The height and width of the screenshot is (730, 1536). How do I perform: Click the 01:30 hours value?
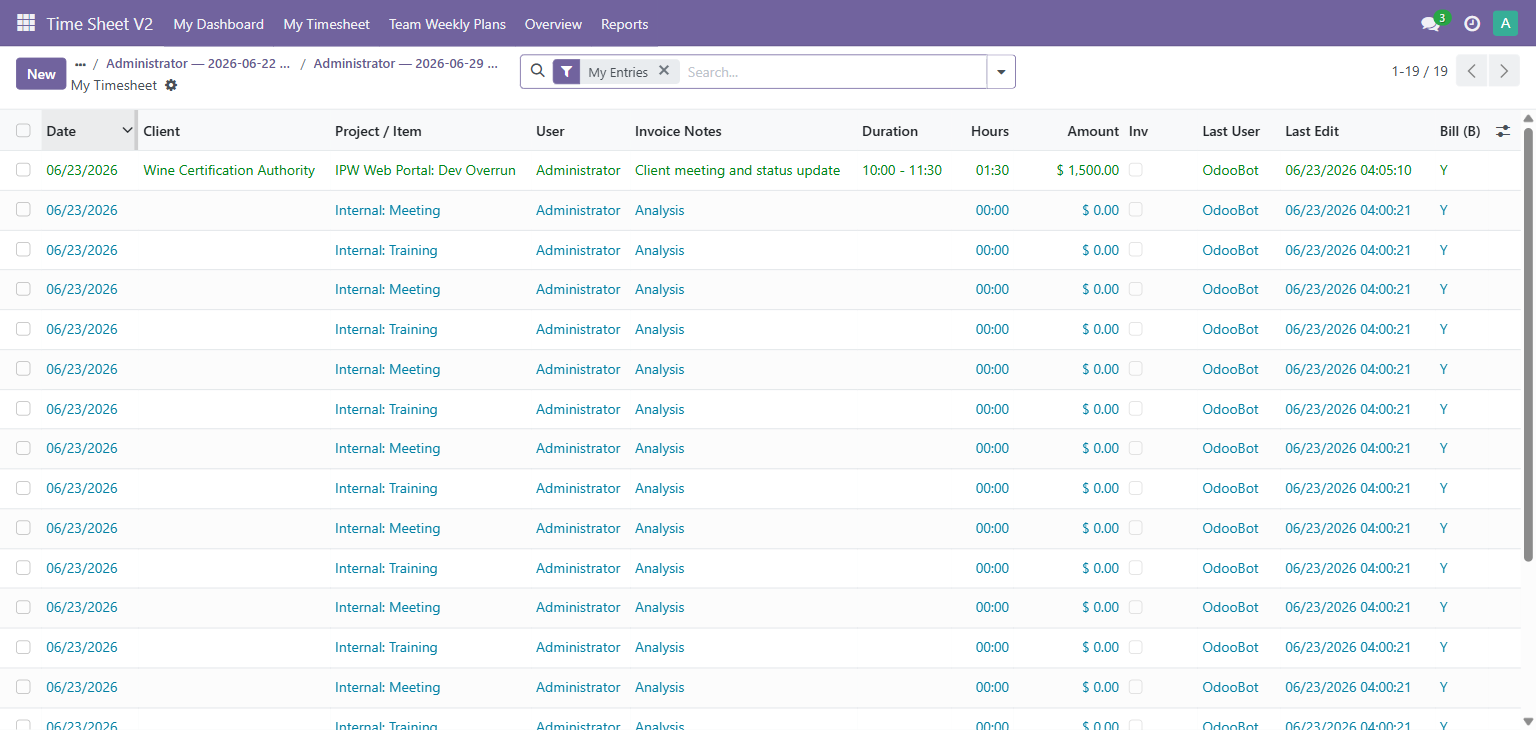click(x=992, y=170)
